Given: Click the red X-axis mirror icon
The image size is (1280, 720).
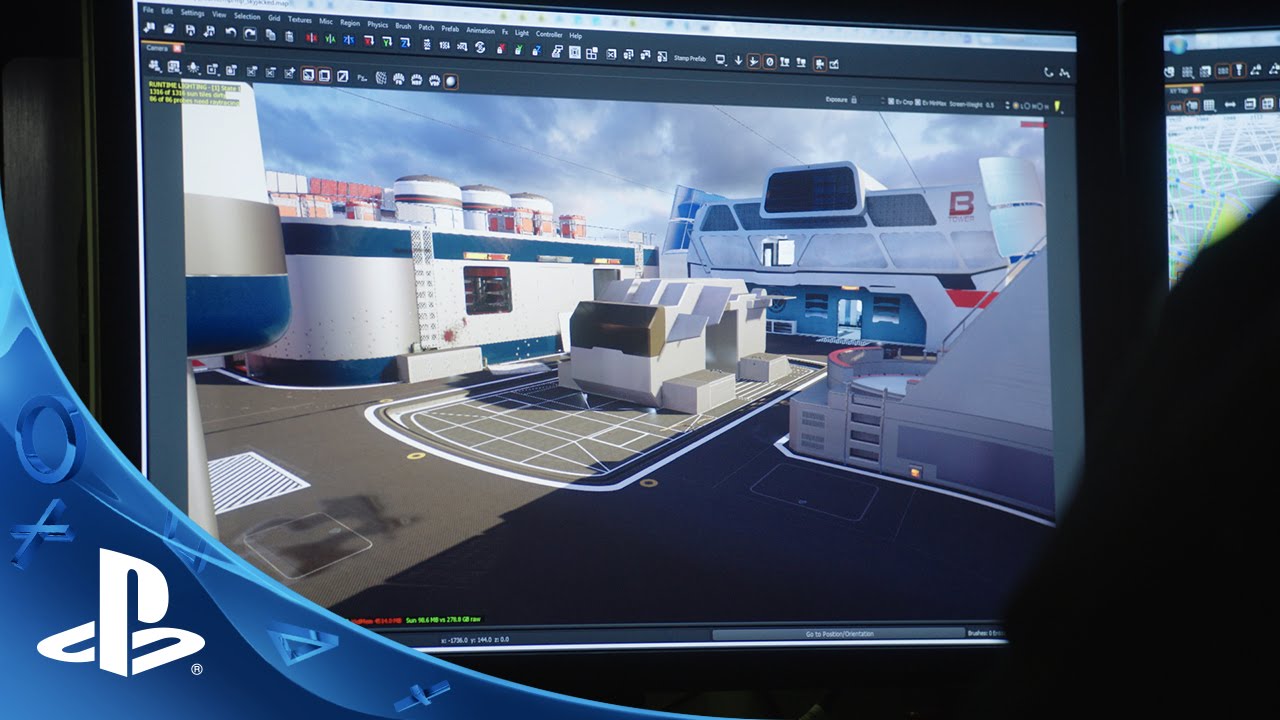Looking at the screenshot, I should click(x=310, y=36).
